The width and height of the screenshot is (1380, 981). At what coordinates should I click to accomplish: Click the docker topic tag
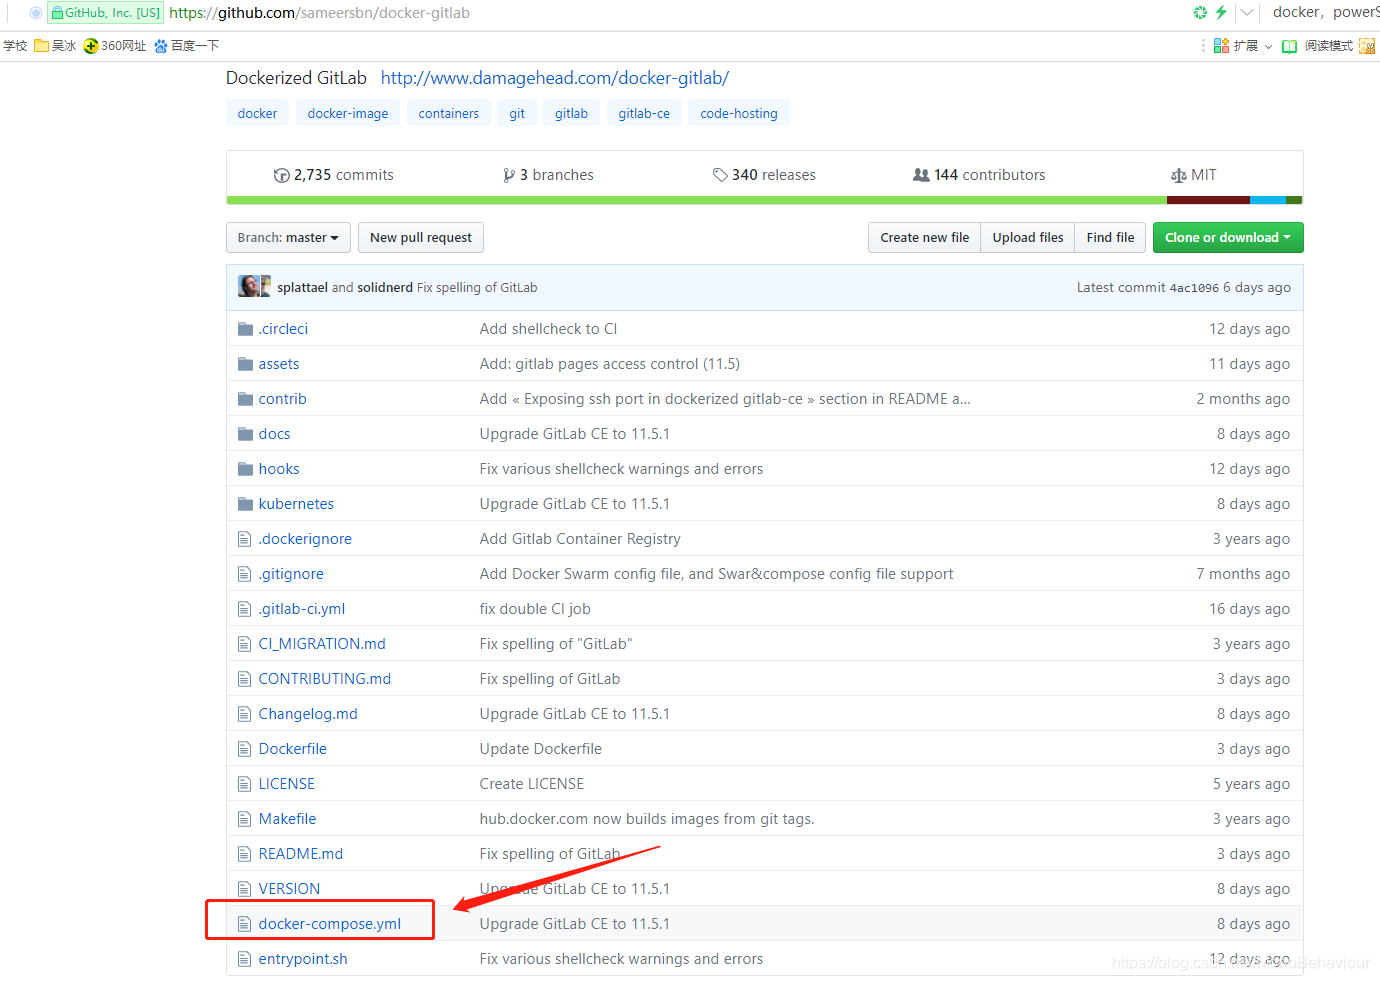(x=257, y=114)
